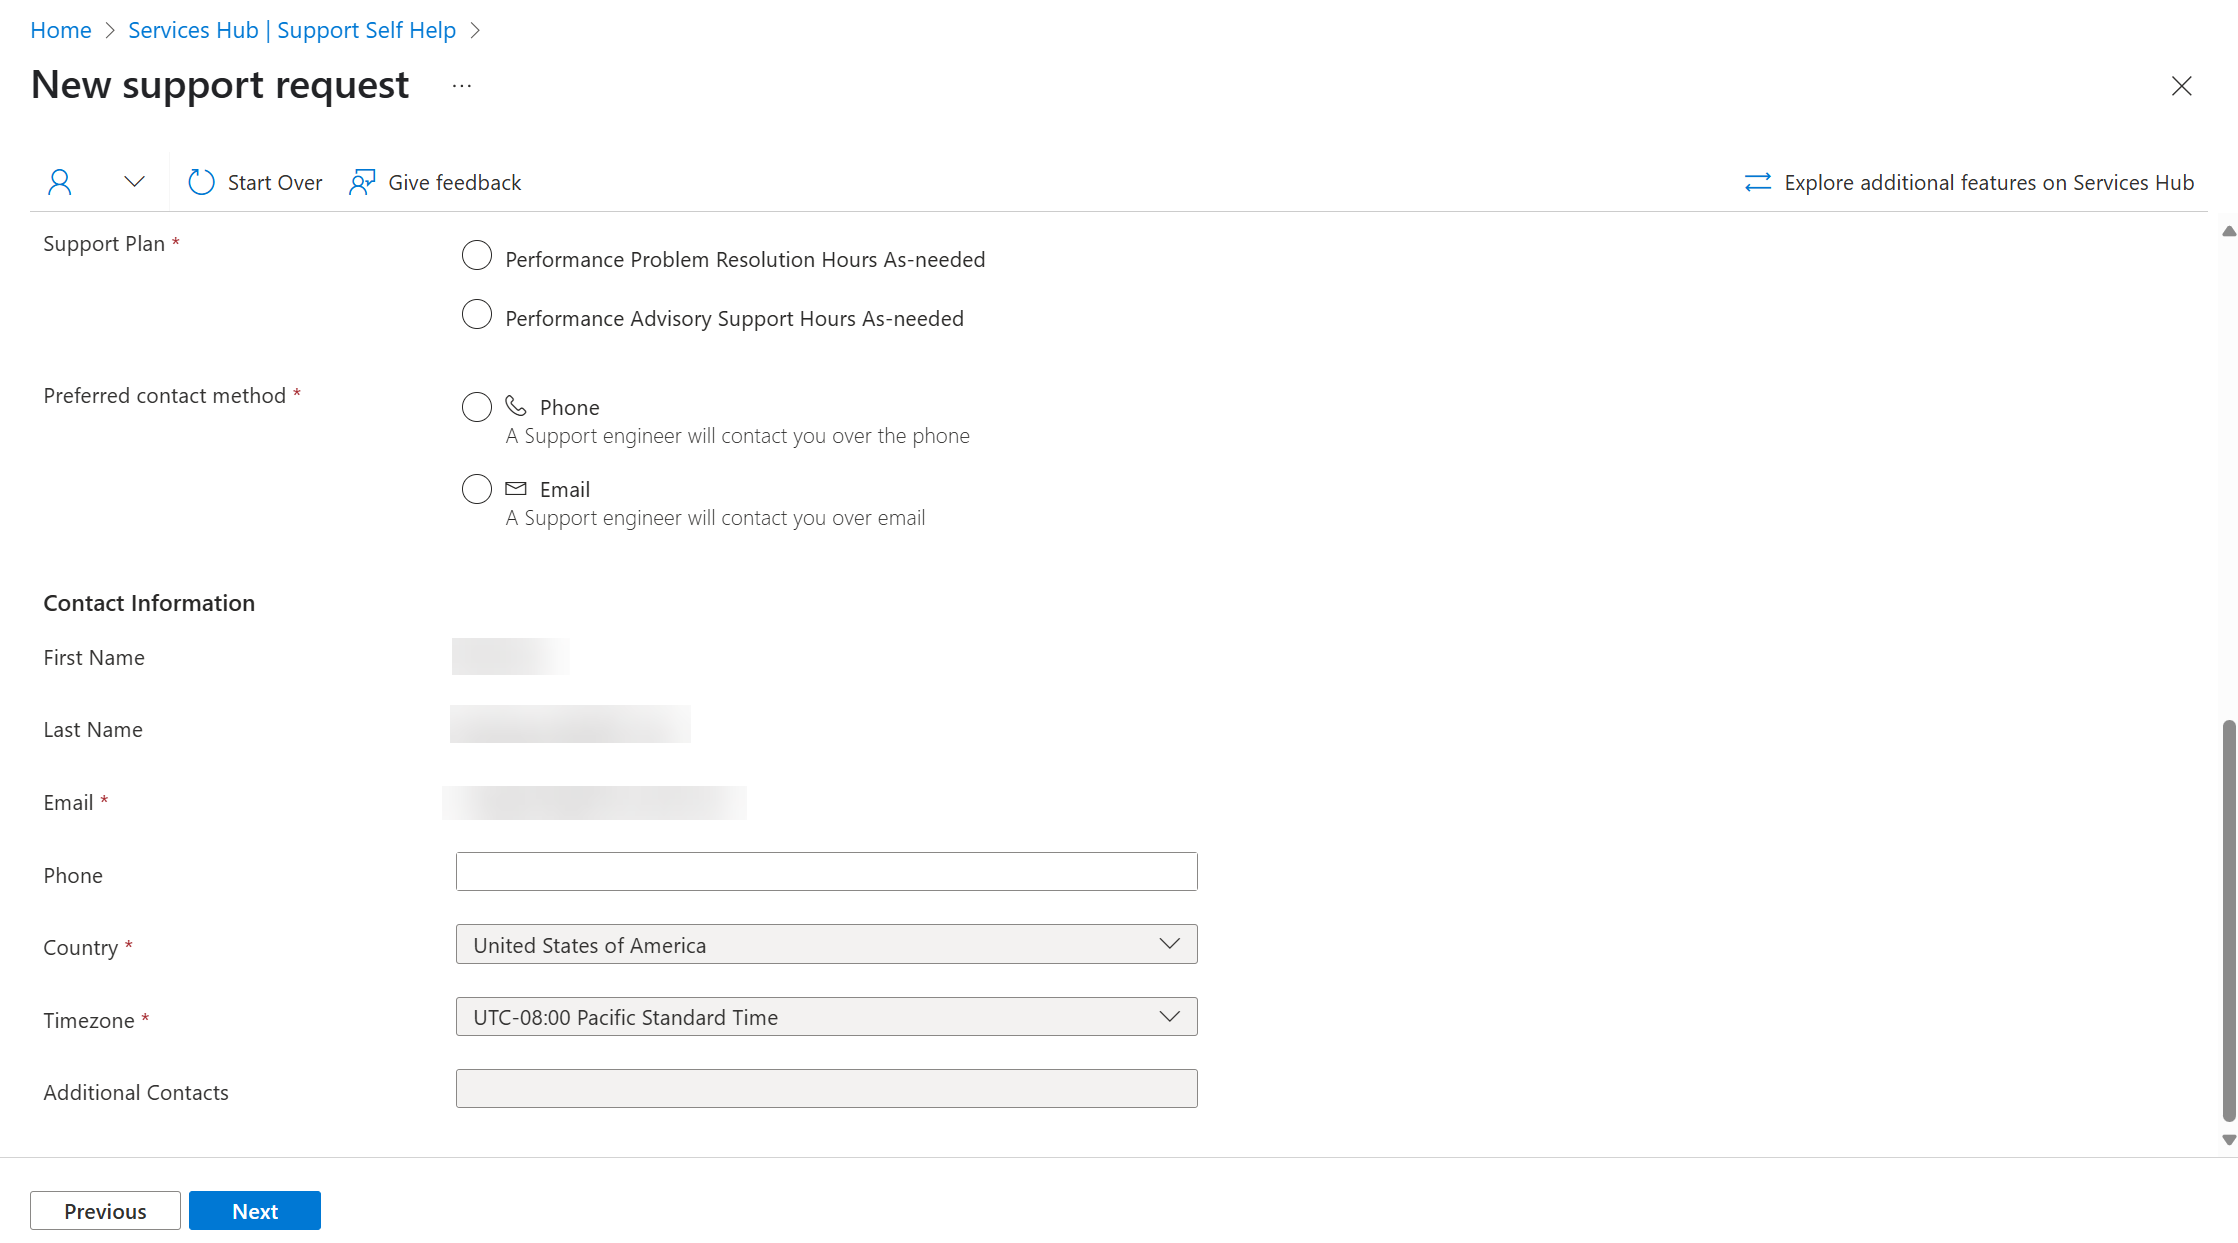Click the user profile icon

58,181
